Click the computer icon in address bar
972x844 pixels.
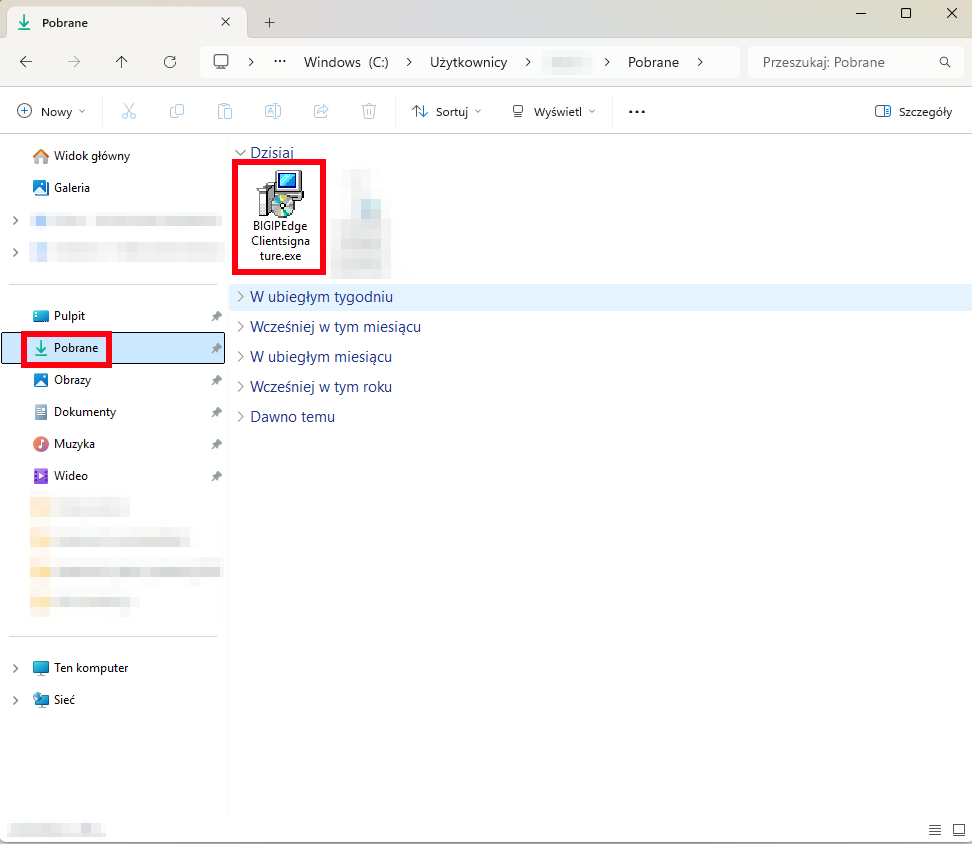pyautogui.click(x=221, y=62)
